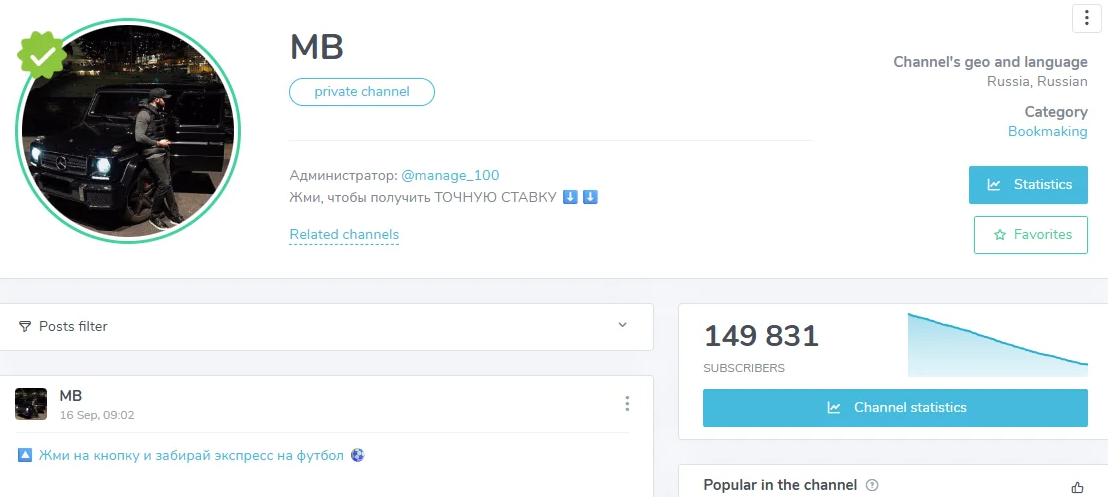Expand the Posts filter chevron
This screenshot has height=497, width=1108.
click(x=622, y=326)
